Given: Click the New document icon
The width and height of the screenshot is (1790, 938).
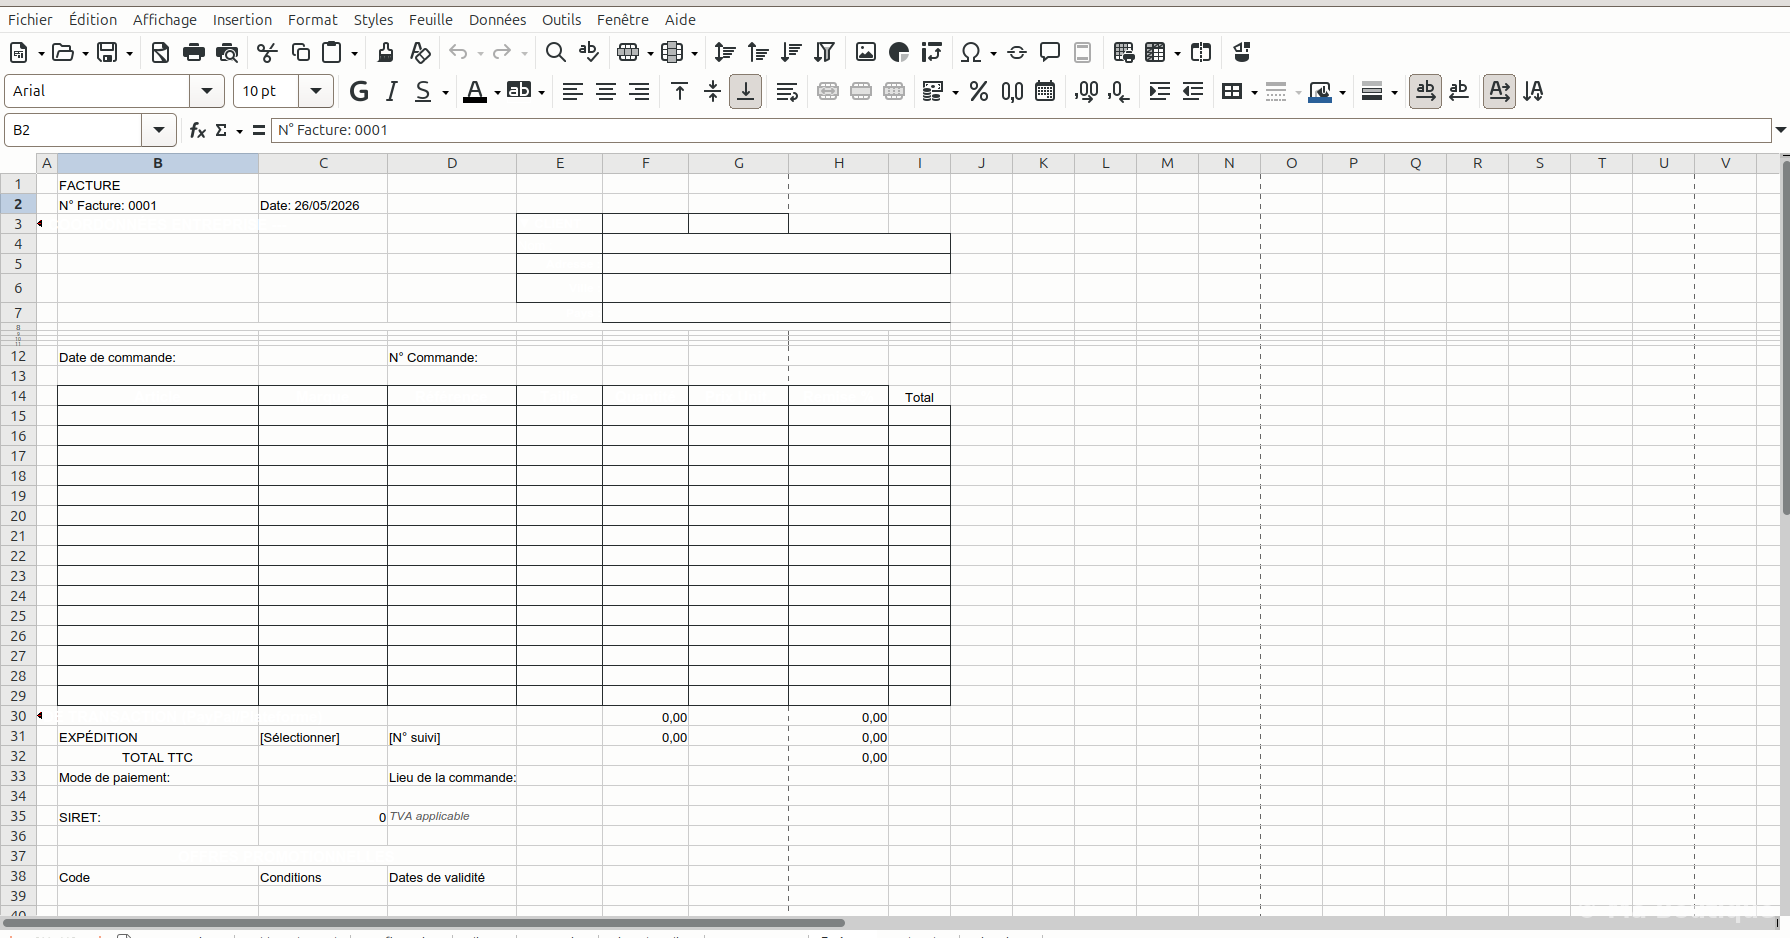Looking at the screenshot, I should click(19, 53).
